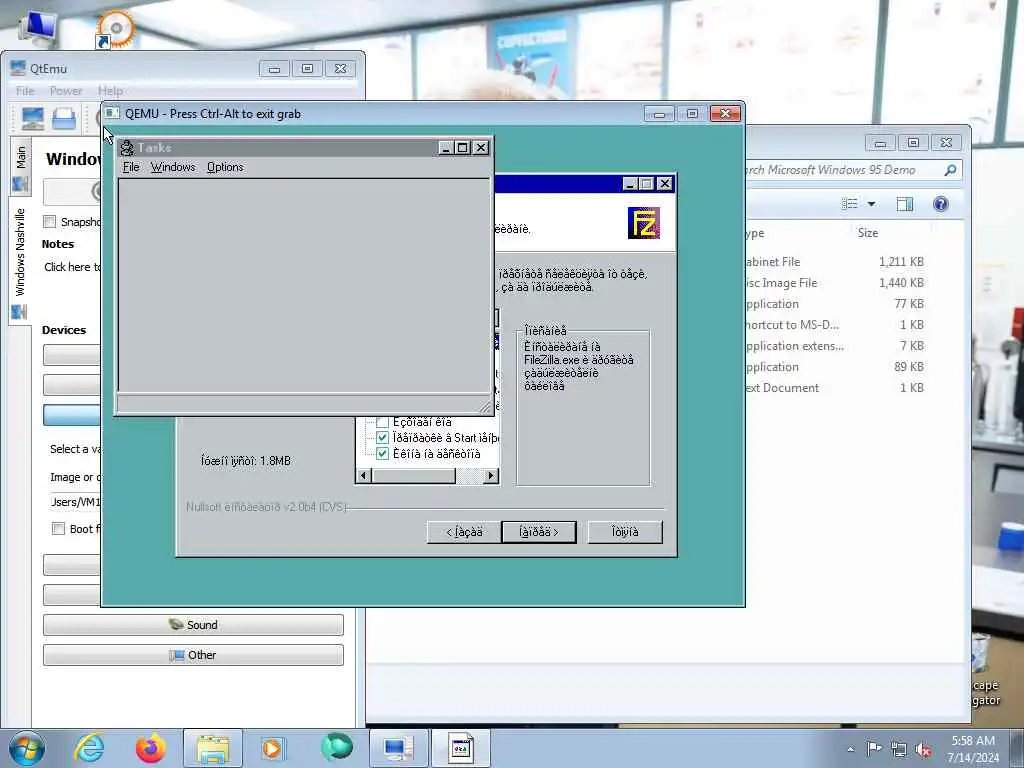The image size is (1024, 768).
Task: Open Explorer help icon
Action: [940, 204]
